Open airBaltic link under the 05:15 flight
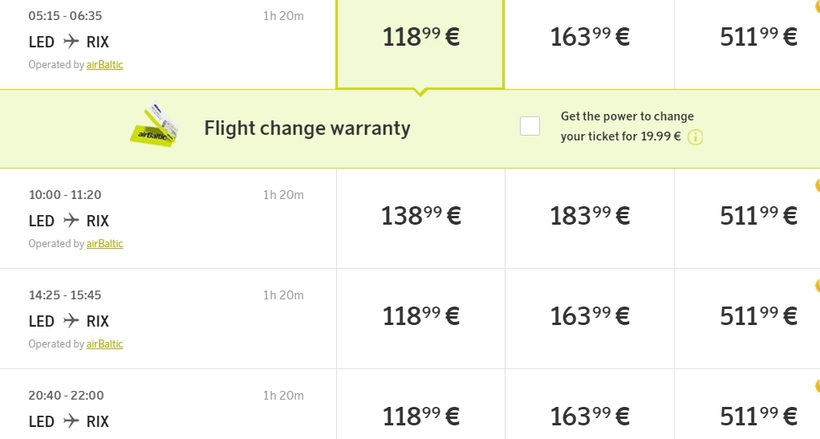The height and width of the screenshot is (439, 820). click(x=105, y=65)
